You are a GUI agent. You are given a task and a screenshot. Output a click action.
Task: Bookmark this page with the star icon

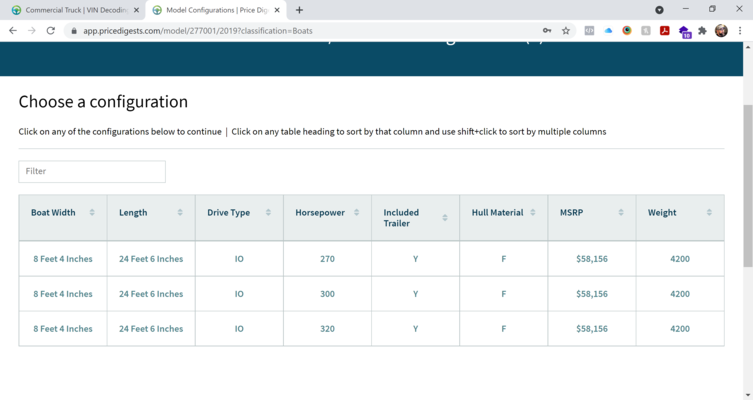(566, 31)
